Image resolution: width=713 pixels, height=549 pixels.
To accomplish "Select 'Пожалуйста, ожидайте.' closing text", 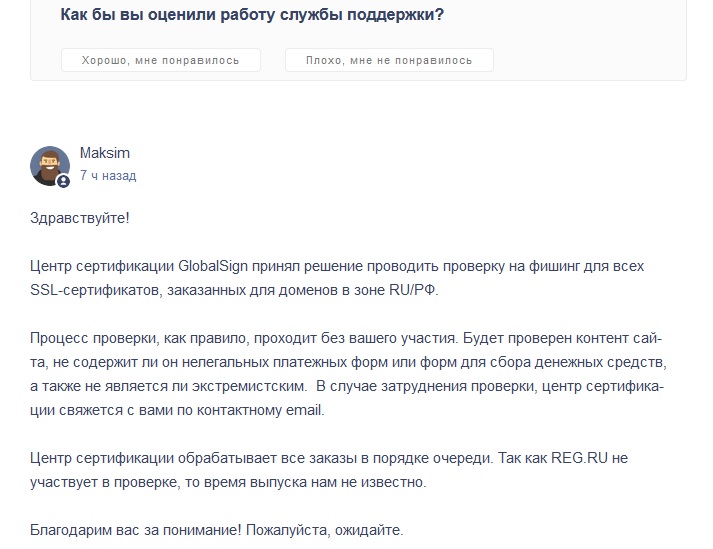I will pyautogui.click(x=325, y=530).
